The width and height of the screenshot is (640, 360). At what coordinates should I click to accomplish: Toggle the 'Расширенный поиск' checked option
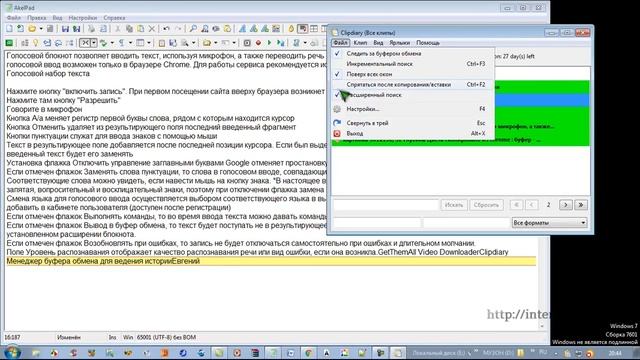[413, 95]
